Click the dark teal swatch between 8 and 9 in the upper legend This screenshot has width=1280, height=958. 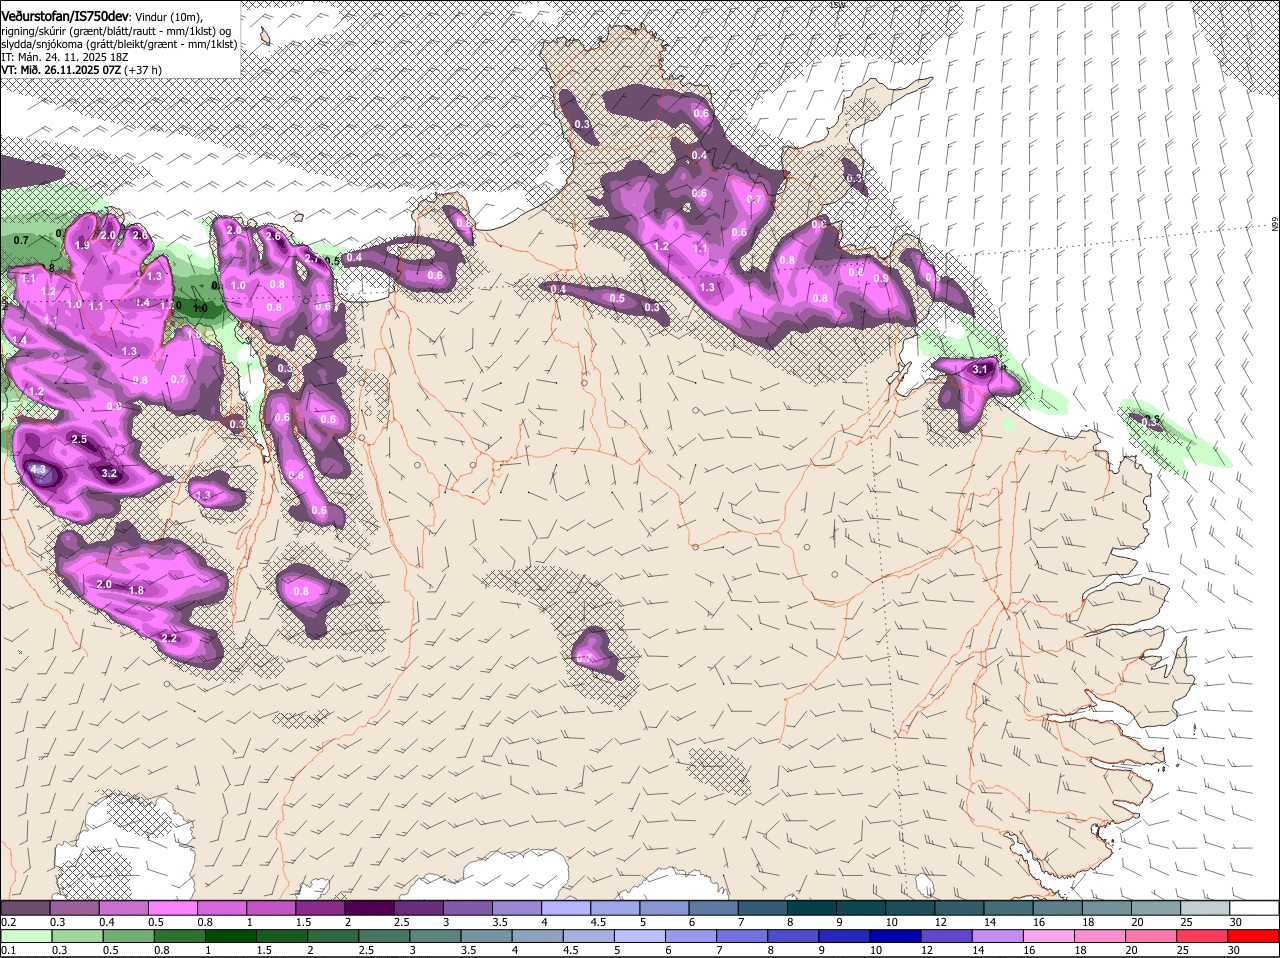(x=812, y=907)
